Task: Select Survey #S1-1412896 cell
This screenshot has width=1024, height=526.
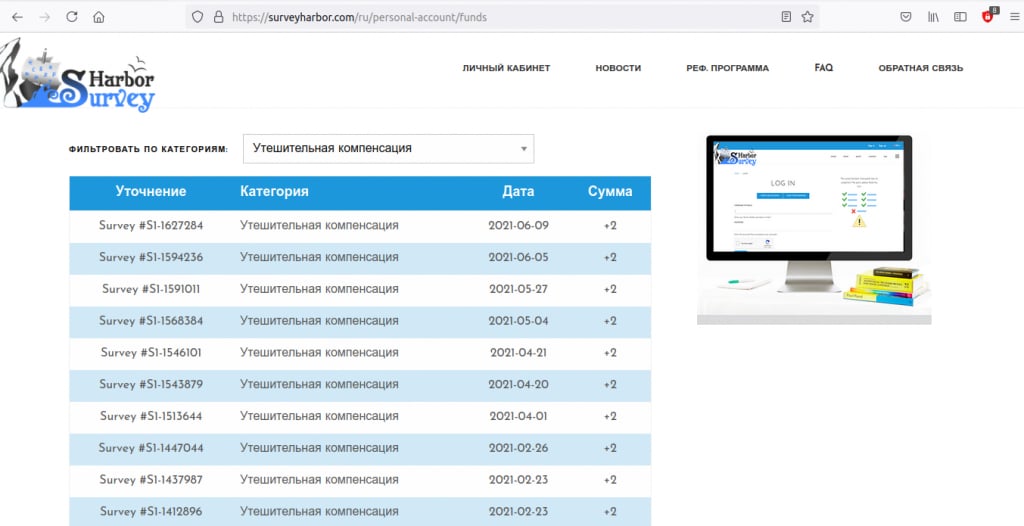Action: 151,512
